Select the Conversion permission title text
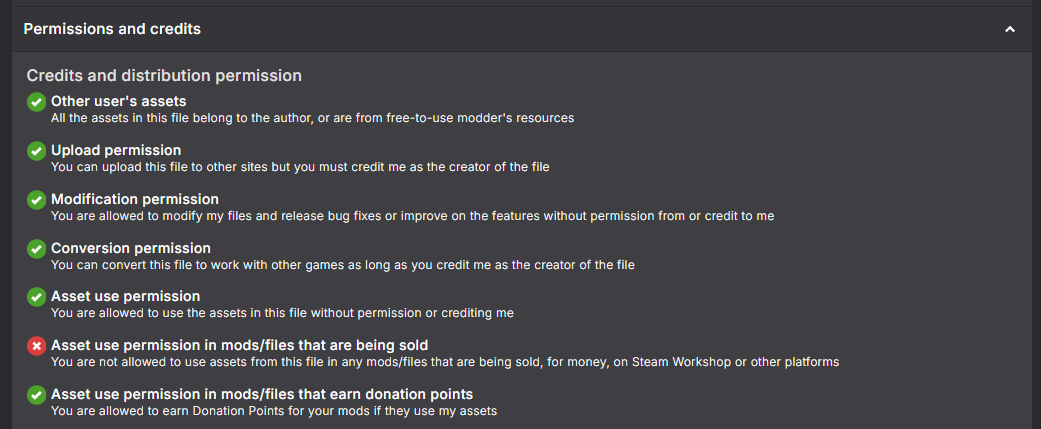The image size is (1041, 429). pos(131,248)
